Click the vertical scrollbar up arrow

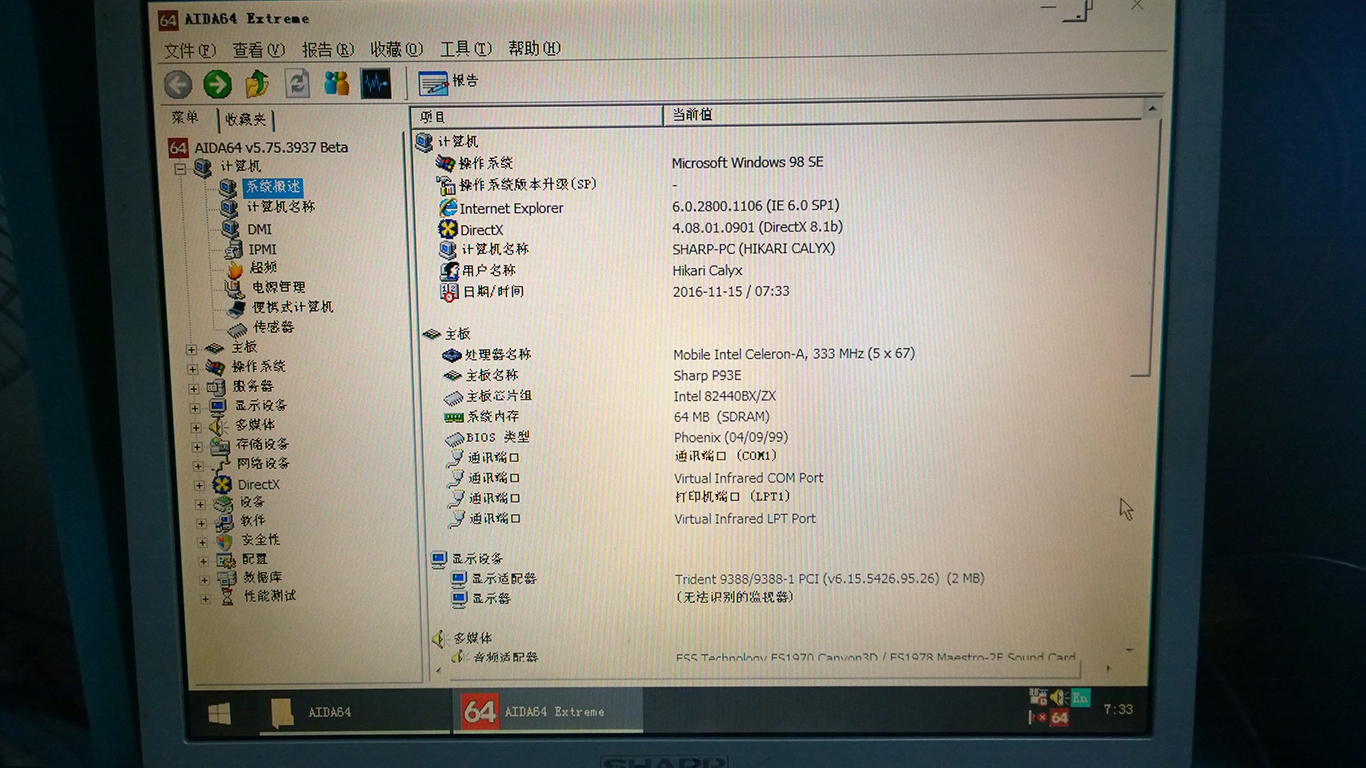point(1151,108)
